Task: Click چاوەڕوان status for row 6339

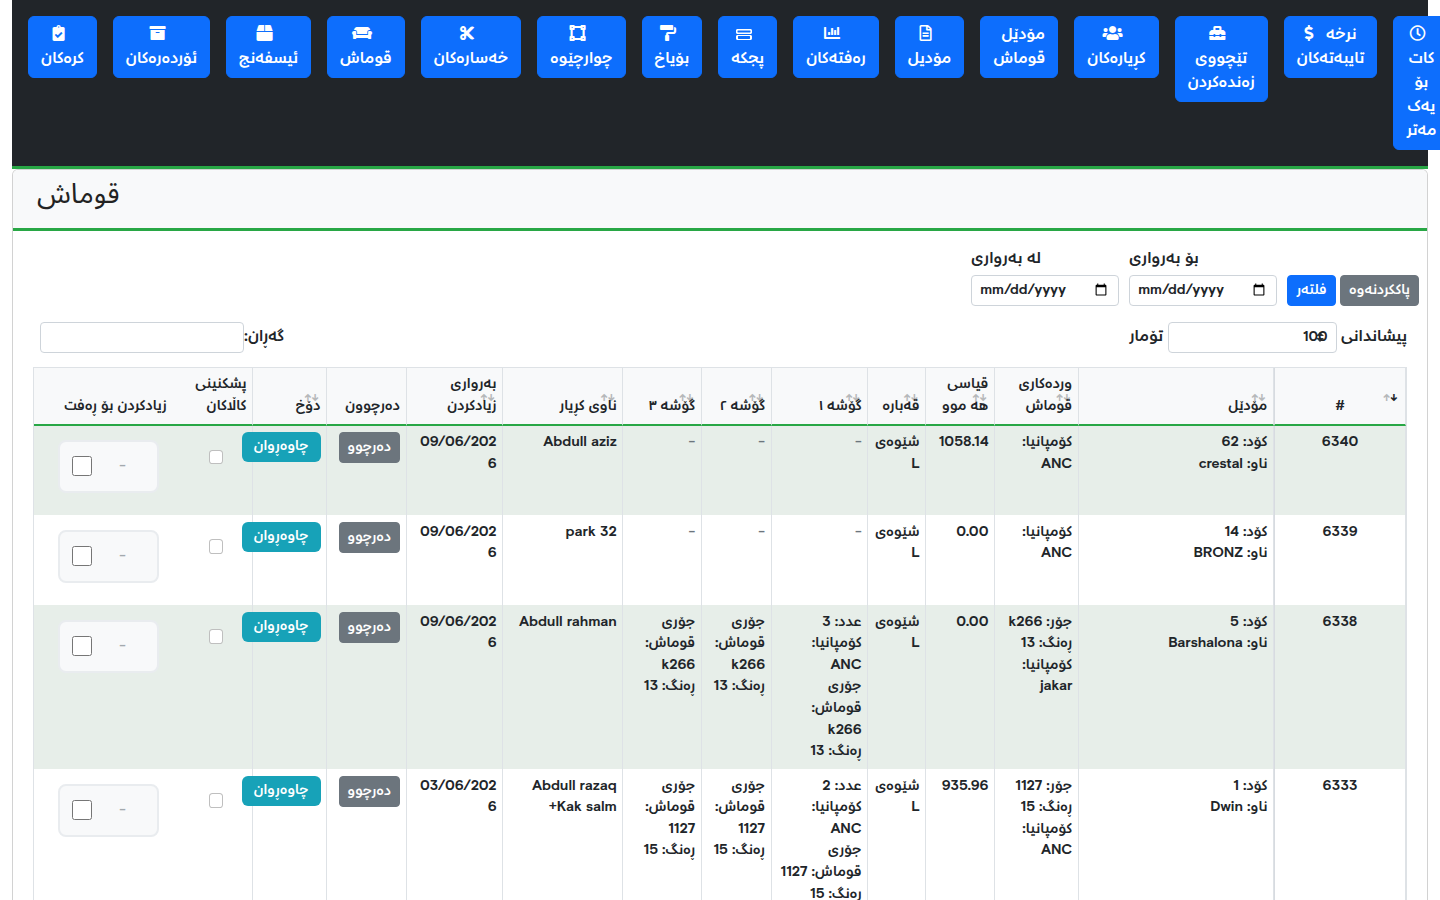Action: point(281,537)
